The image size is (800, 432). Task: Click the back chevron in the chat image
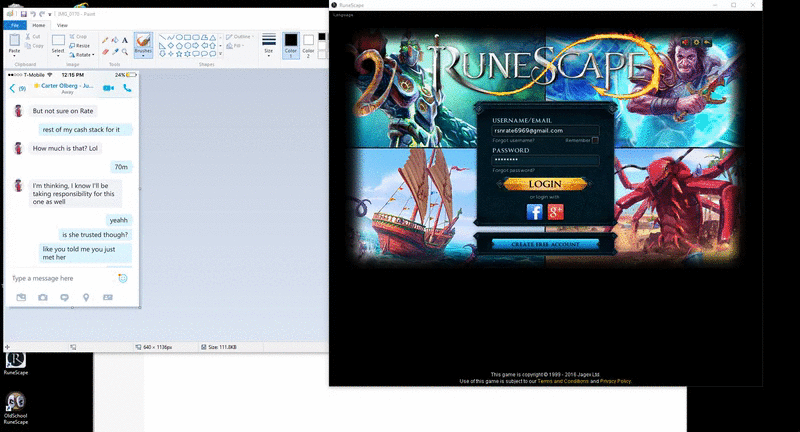tap(12, 88)
